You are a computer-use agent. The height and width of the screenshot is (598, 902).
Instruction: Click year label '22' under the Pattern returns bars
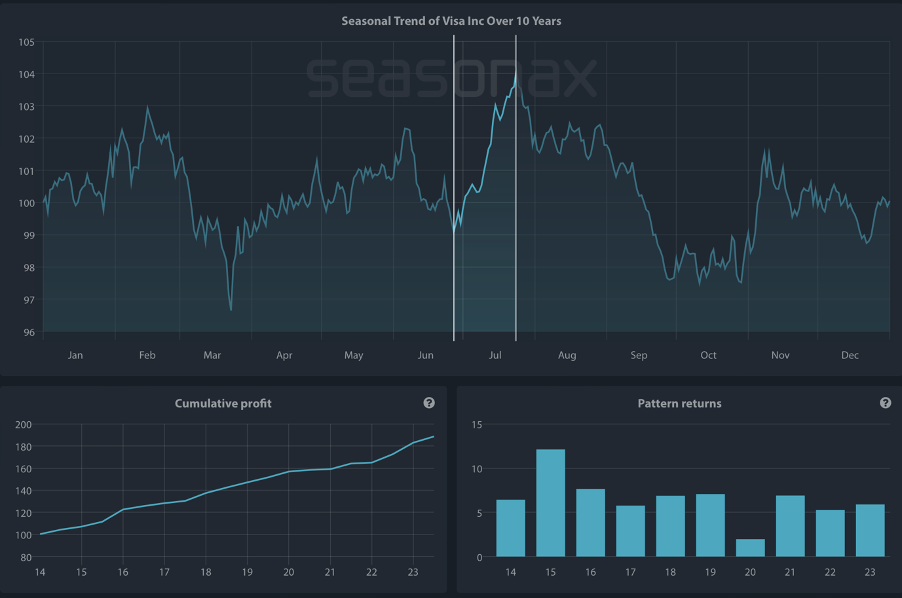[x=830, y=573]
